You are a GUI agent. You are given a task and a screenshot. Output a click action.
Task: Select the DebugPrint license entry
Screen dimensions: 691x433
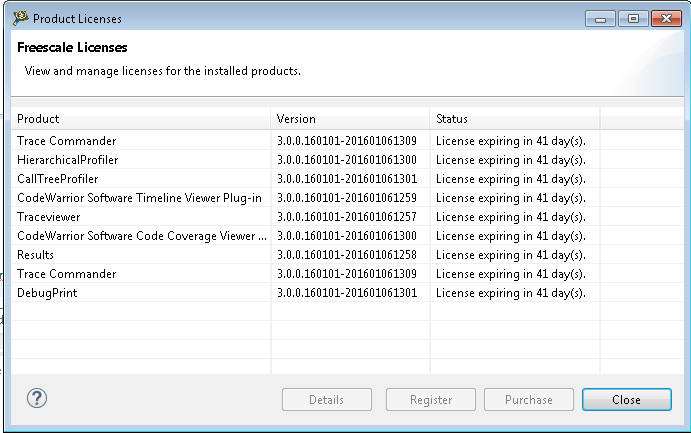point(47,293)
